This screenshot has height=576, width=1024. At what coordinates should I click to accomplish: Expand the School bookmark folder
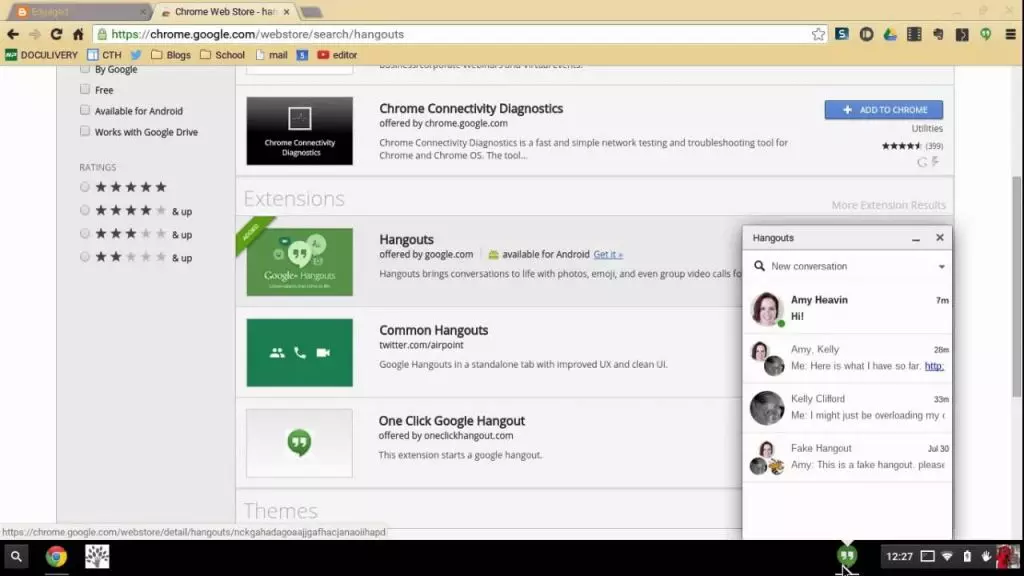tap(223, 55)
